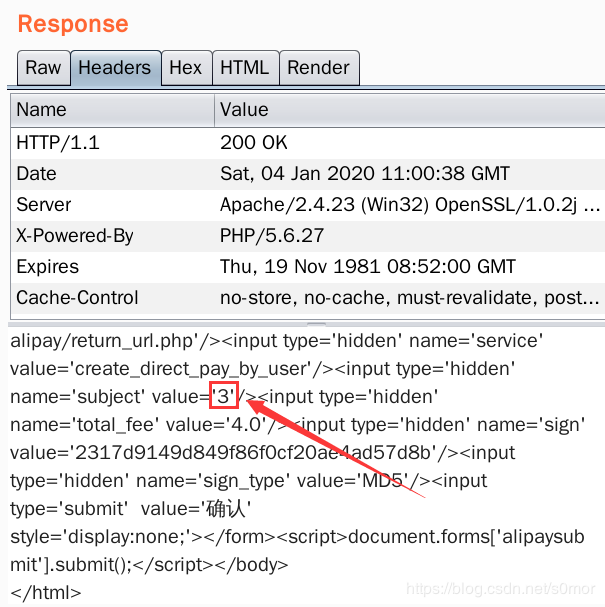Sort by the Name column header
The height and width of the screenshot is (607, 605).
click(x=112, y=110)
